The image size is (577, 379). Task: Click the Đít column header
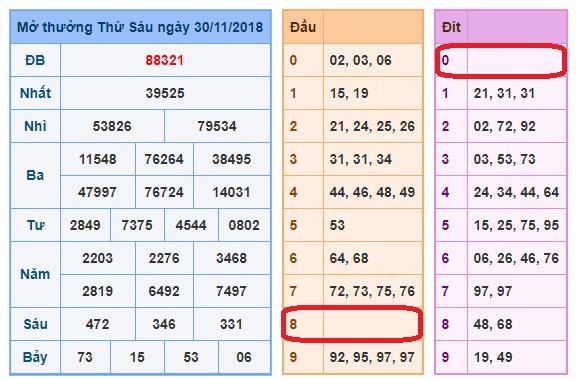pos(451,27)
